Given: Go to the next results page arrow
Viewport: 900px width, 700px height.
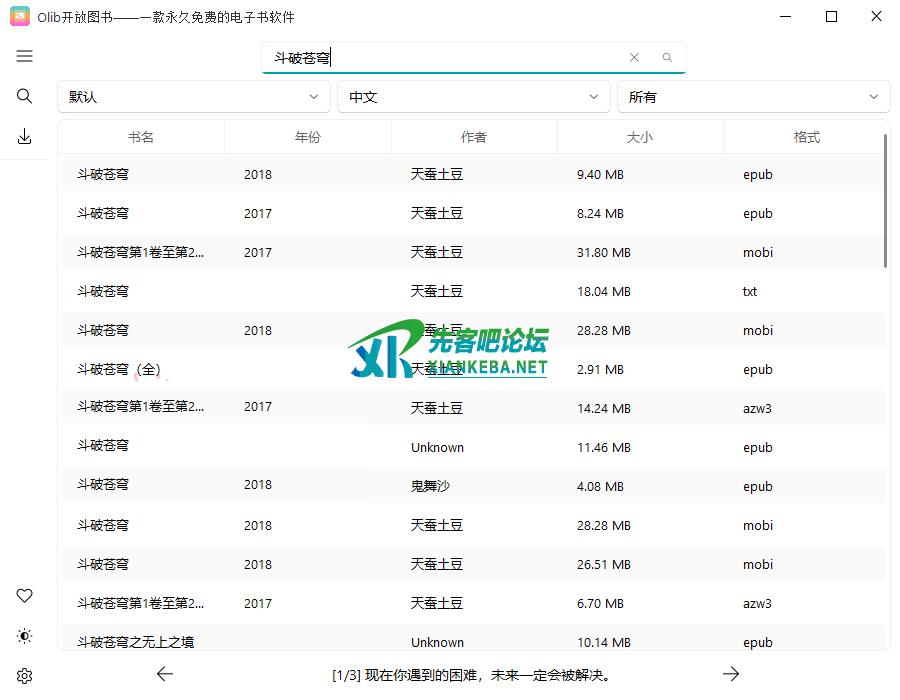Looking at the screenshot, I should (731, 674).
